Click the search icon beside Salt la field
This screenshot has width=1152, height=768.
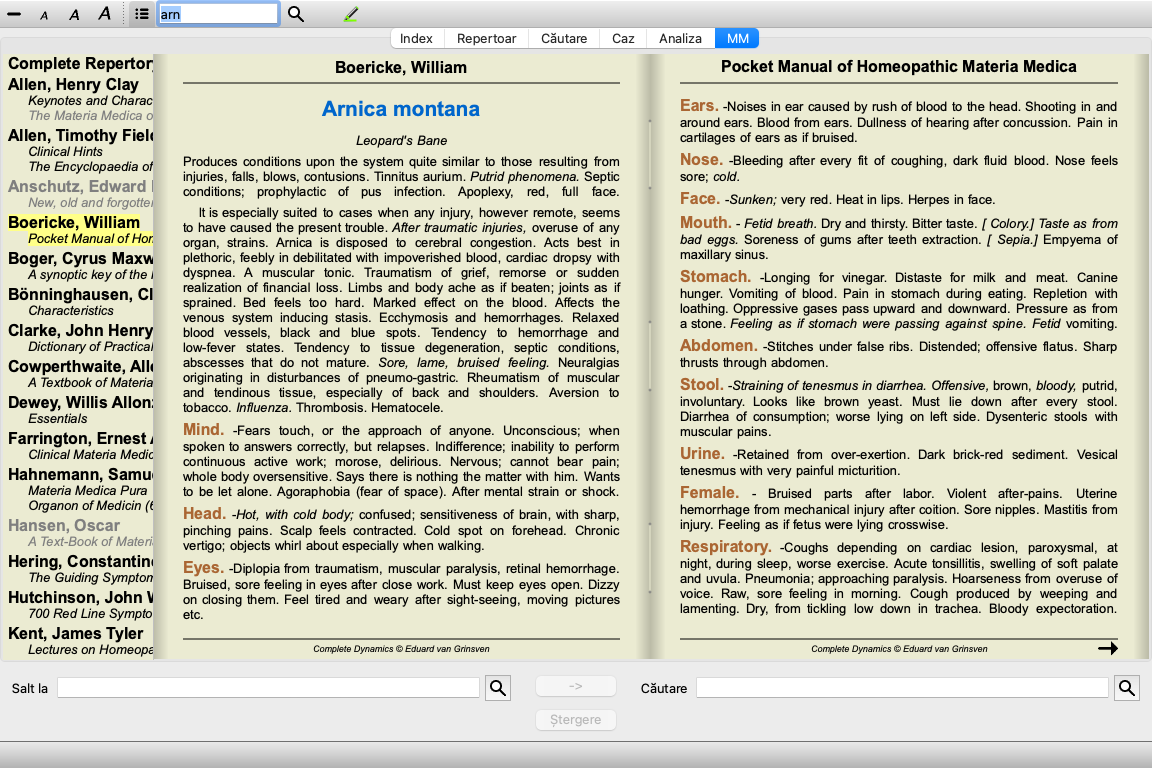(498, 688)
